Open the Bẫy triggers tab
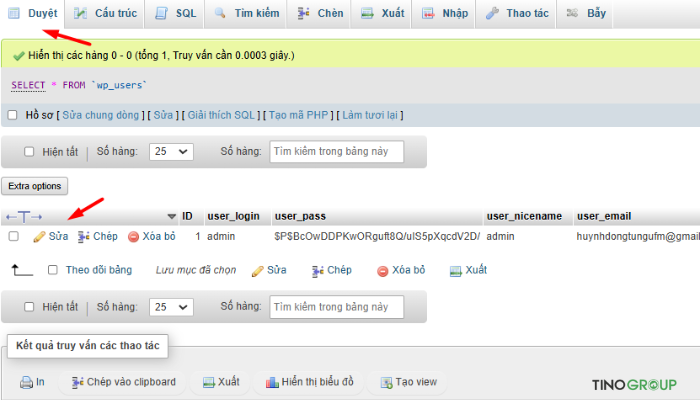Screen dimensions: 700x400 (586, 13)
